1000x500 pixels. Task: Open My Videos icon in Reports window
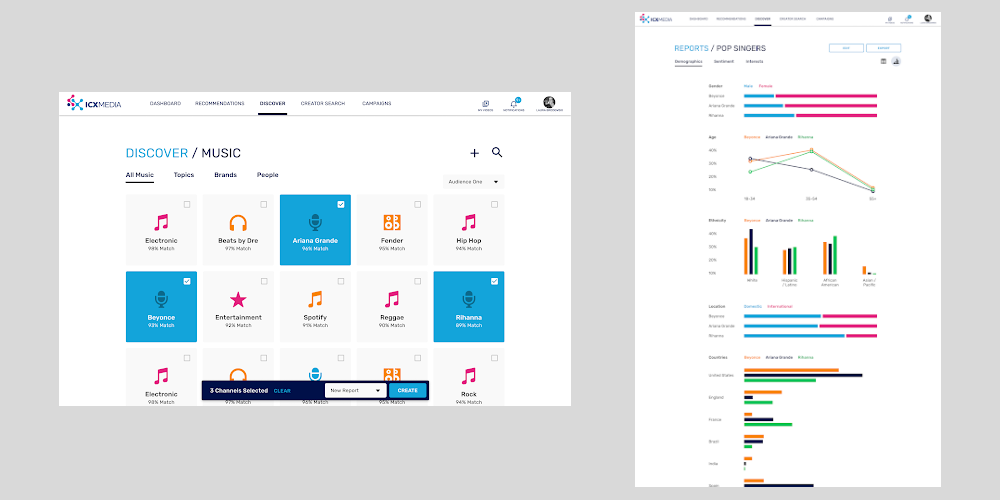click(890, 19)
